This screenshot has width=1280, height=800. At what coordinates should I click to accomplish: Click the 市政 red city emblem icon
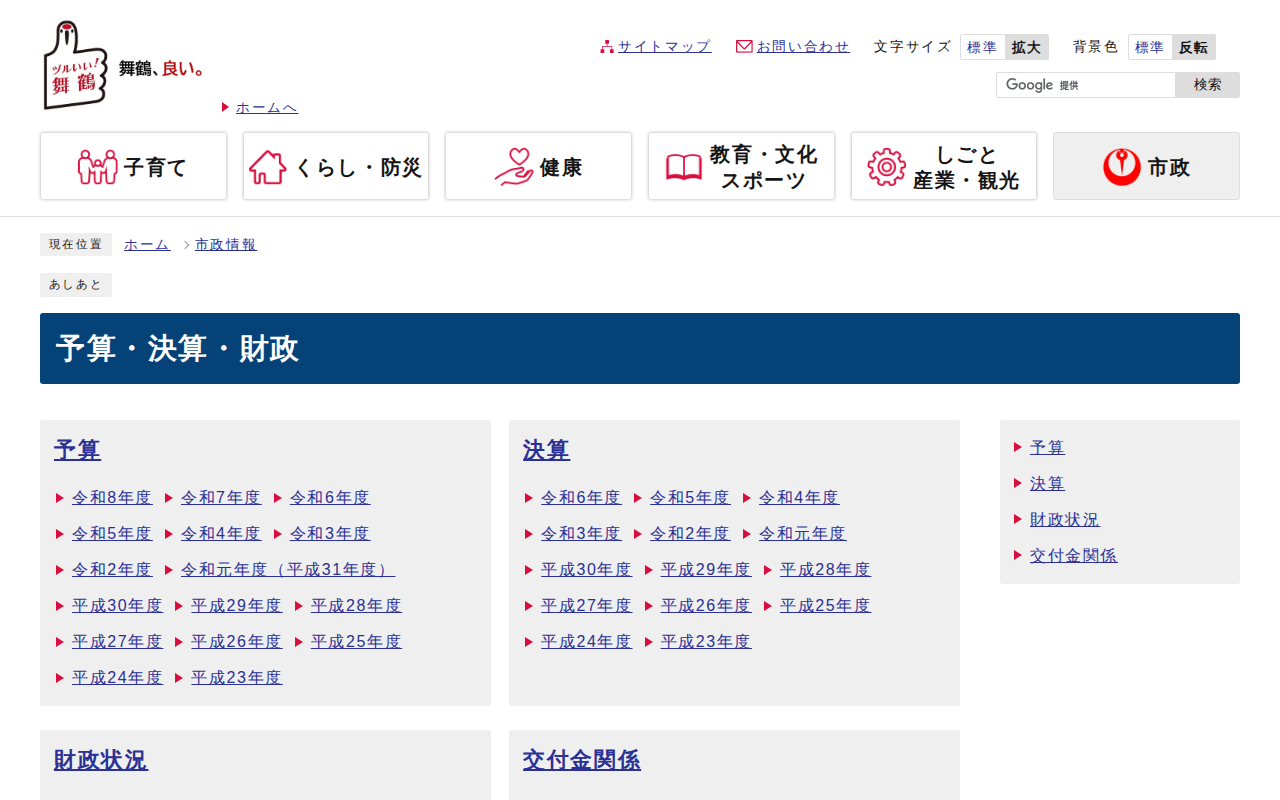coord(1122,167)
